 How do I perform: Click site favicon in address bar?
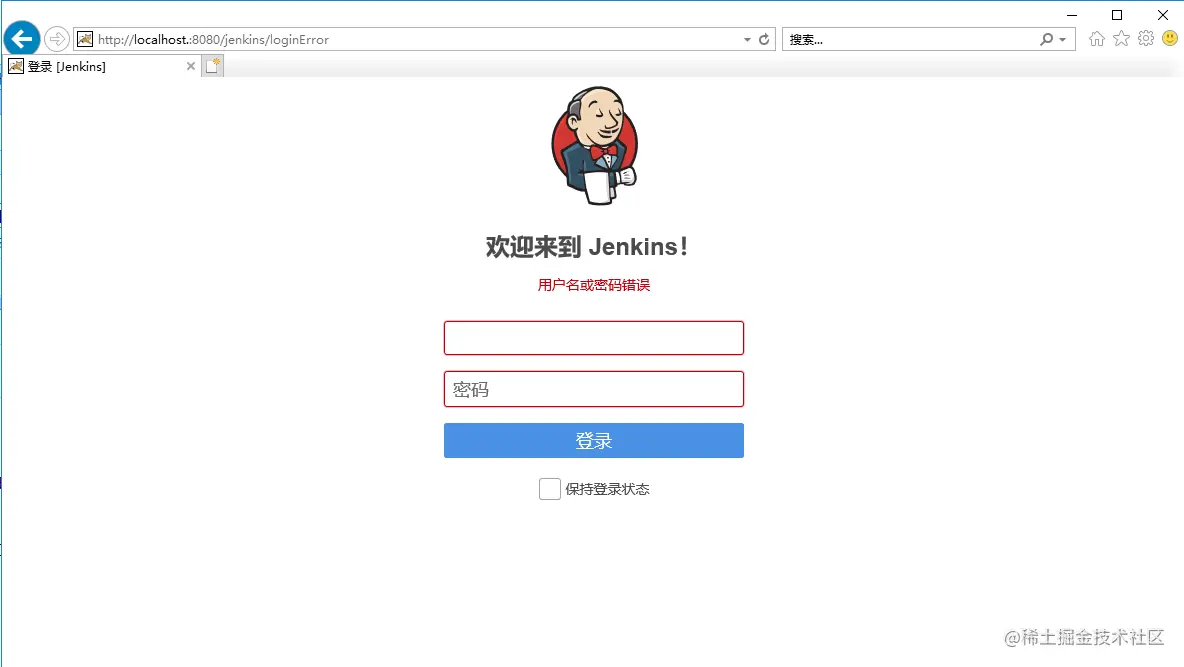tap(85, 39)
